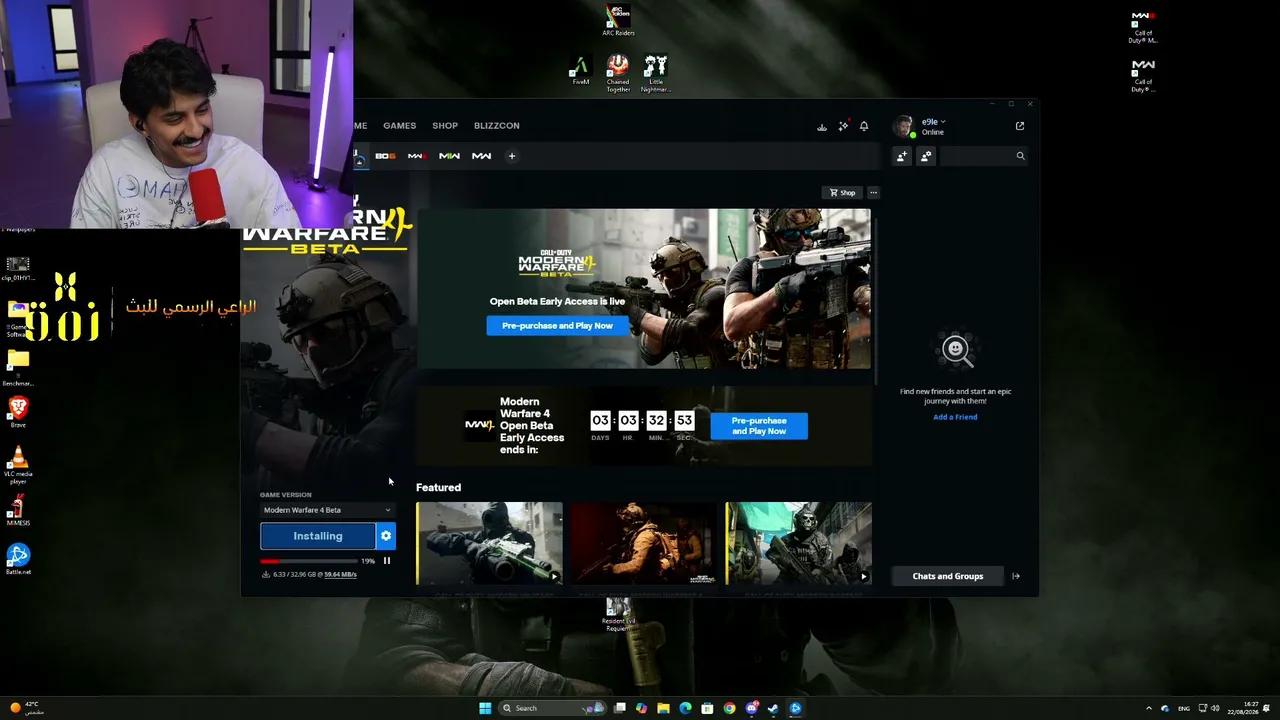Open ARC Raiders desktop shortcut
This screenshot has width=1280, height=720.
click(x=618, y=20)
